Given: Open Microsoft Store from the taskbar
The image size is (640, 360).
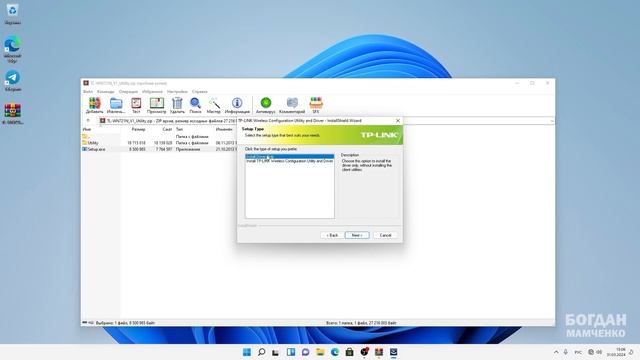Looking at the screenshot, I should pyautogui.click(x=349, y=352).
